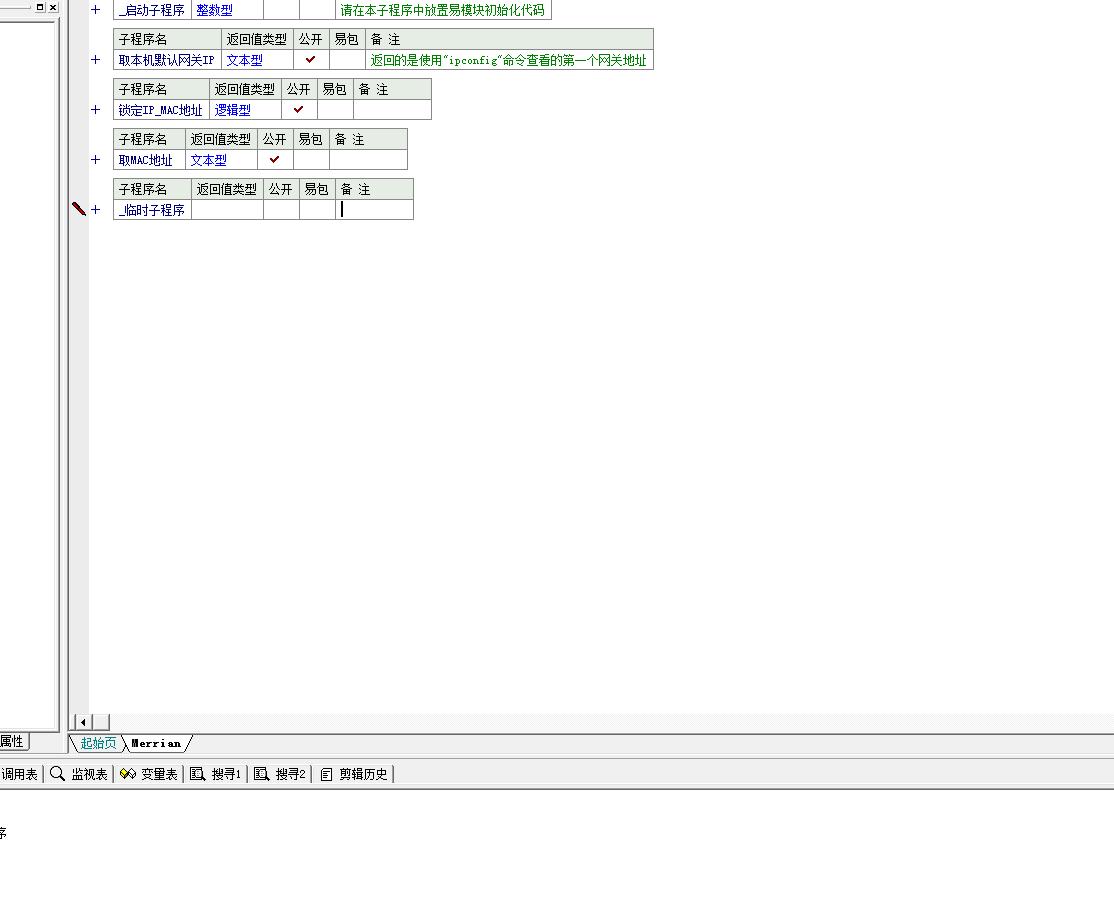Toggle 易包 cell of 取本机默认网关IP
The height and width of the screenshot is (914, 1114).
[x=347, y=60]
